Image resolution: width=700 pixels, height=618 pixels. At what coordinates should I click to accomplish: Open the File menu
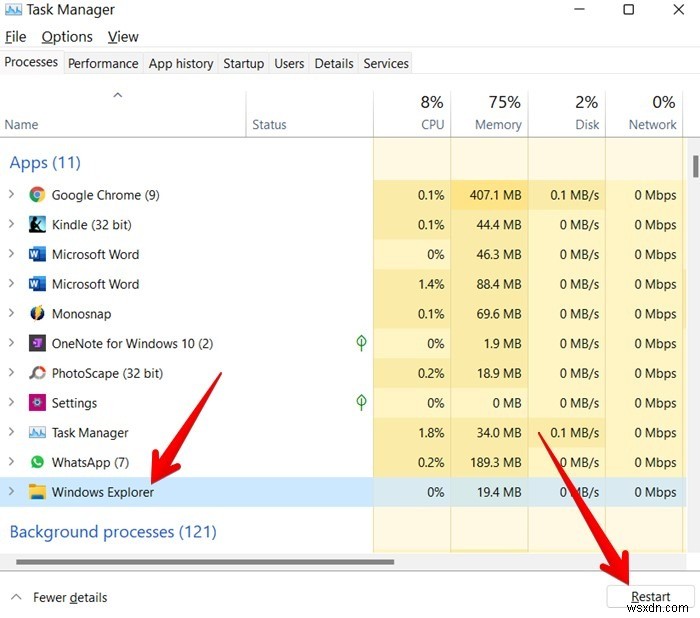pyautogui.click(x=16, y=37)
